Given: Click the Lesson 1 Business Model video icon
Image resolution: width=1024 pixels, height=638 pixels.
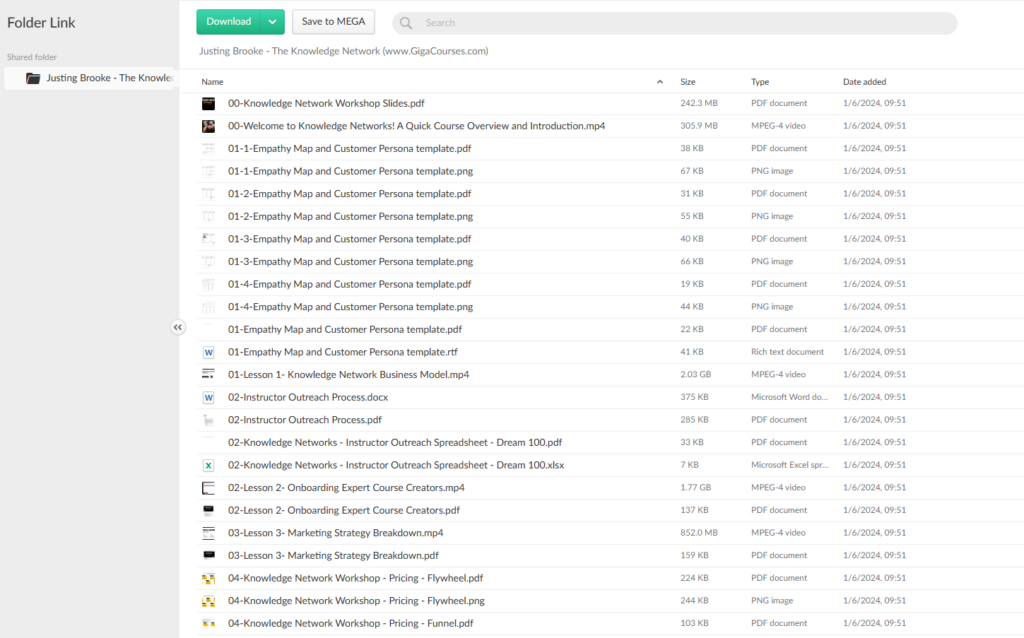Looking at the screenshot, I should [x=208, y=375].
